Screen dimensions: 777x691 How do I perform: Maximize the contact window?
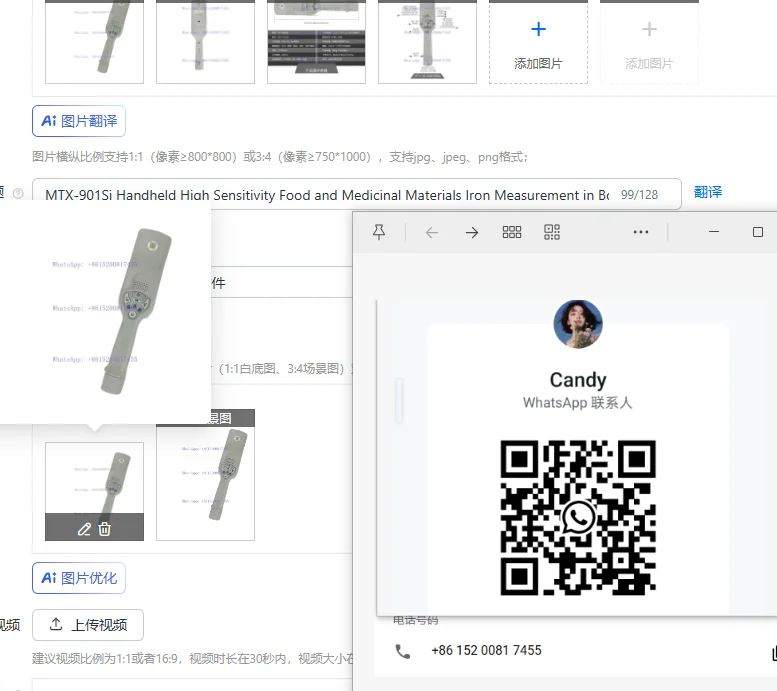point(758,232)
